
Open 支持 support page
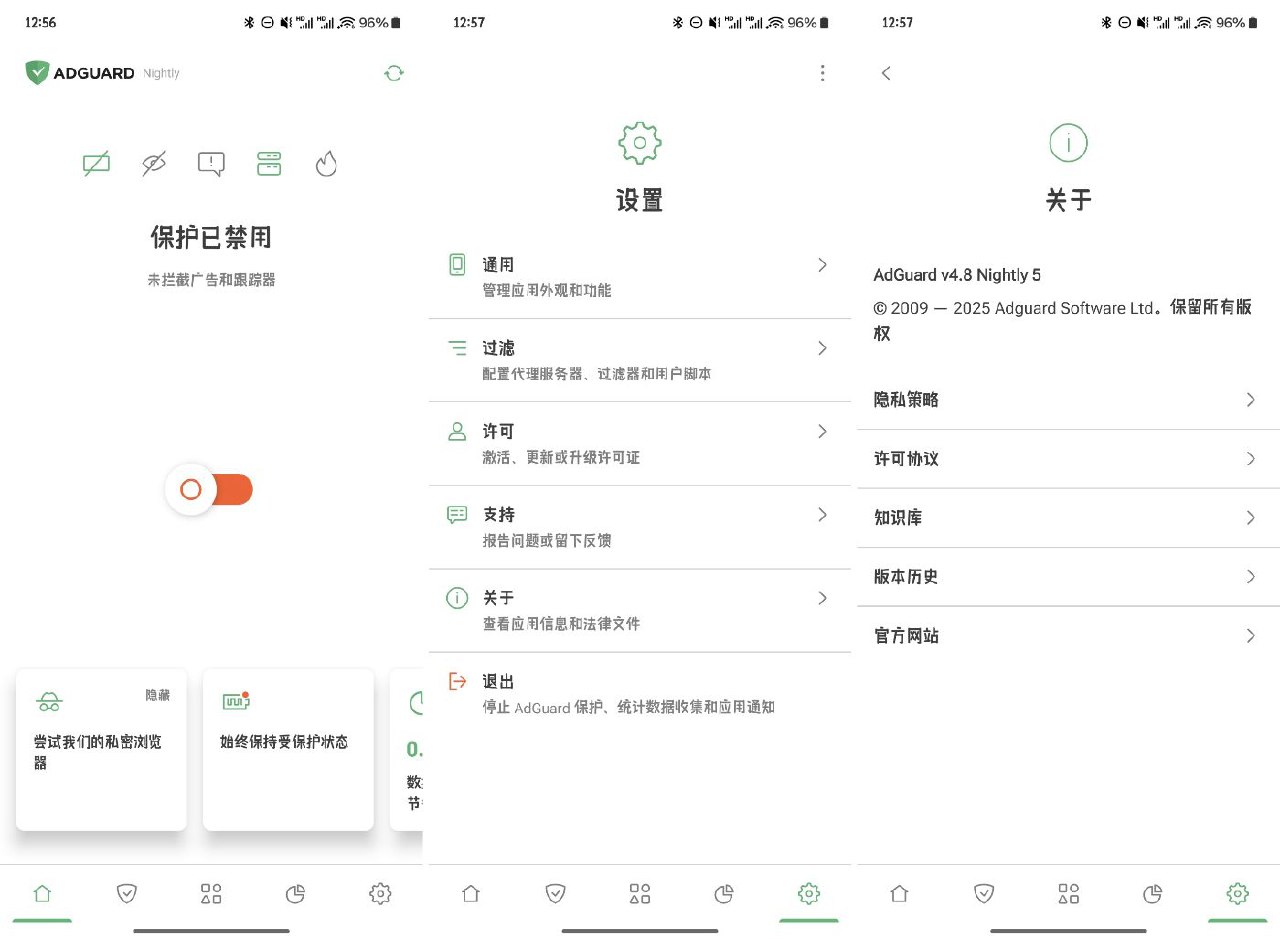[x=640, y=527]
